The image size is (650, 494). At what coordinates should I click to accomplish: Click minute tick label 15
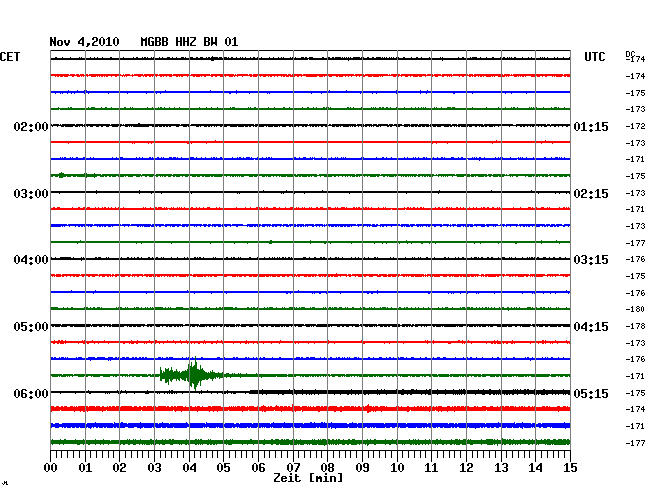pyautogui.click(x=570, y=467)
